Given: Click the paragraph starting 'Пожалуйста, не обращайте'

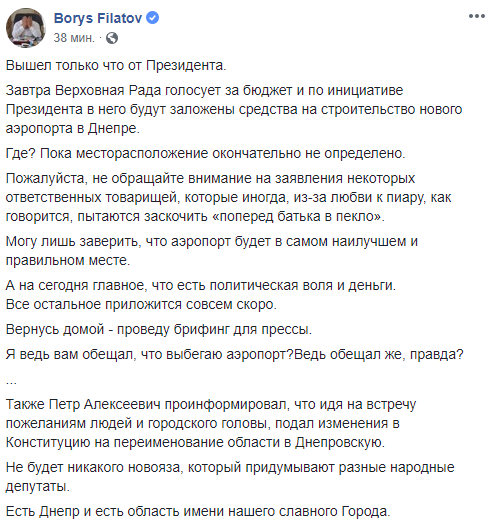Looking at the screenshot, I should tap(228, 197).
